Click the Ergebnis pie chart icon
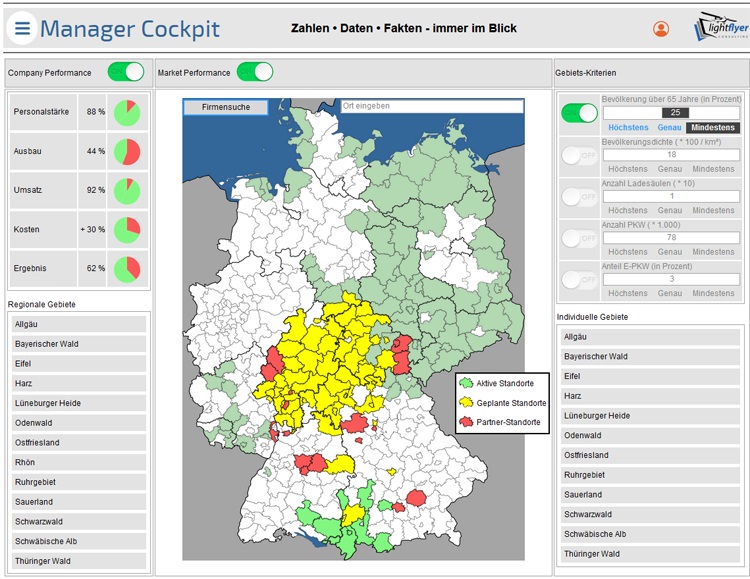The image size is (750, 579). click(127, 269)
